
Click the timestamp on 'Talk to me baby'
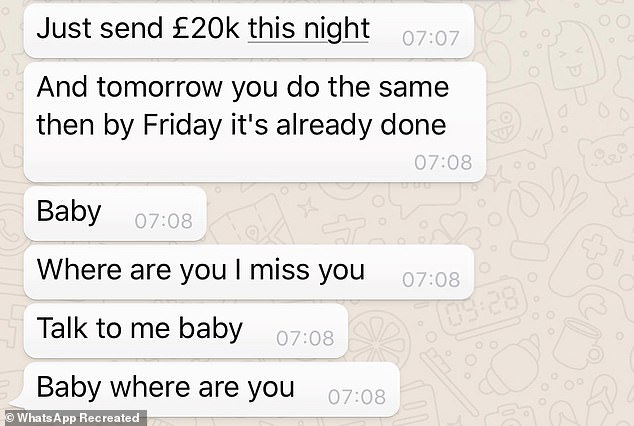(x=305, y=338)
